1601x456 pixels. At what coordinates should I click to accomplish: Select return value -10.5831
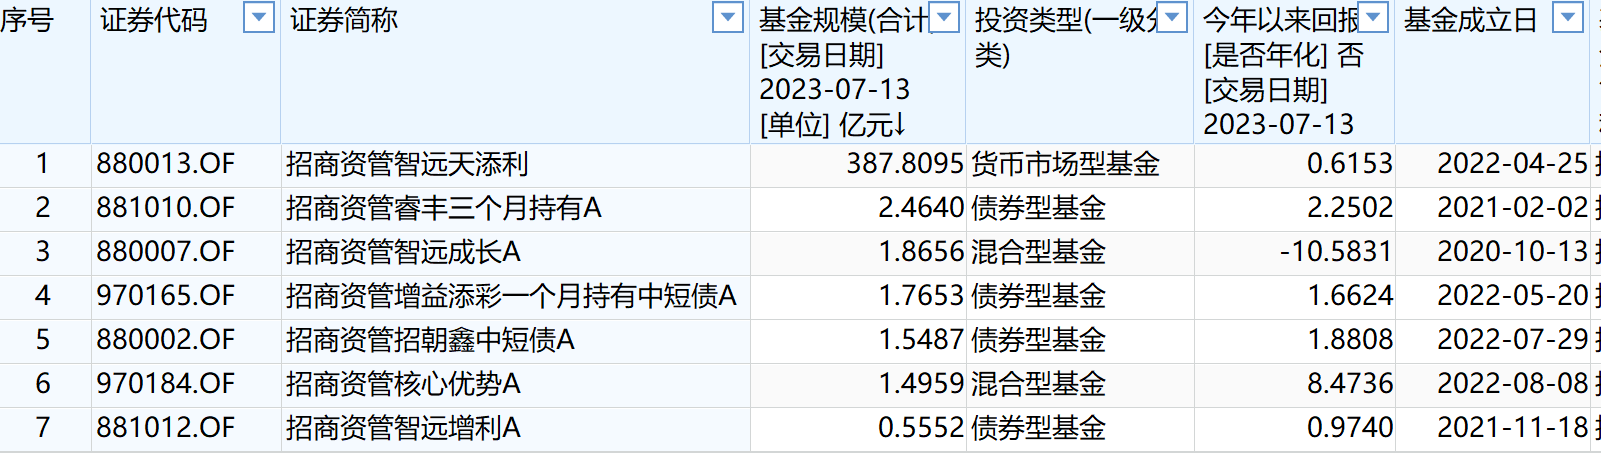pos(1336,252)
